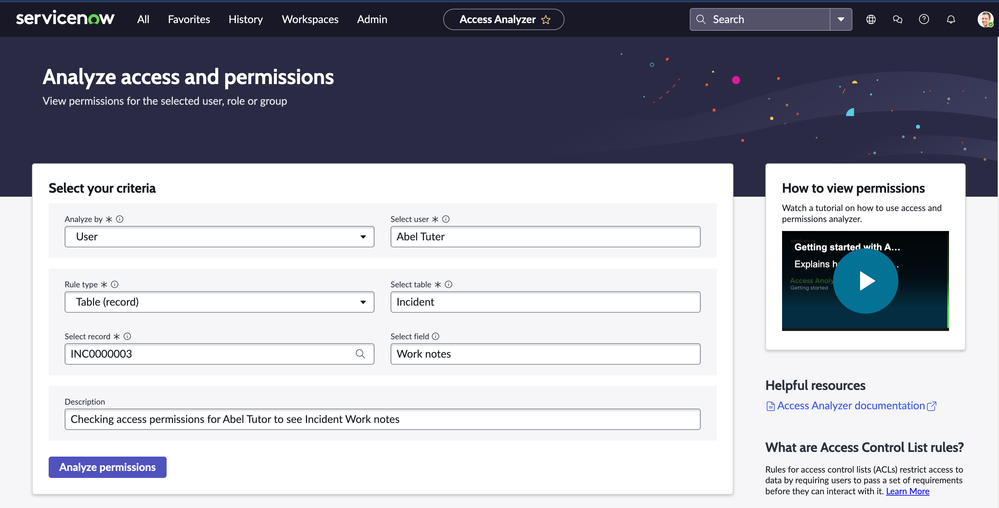Click info icon next to Select table

[x=449, y=285]
